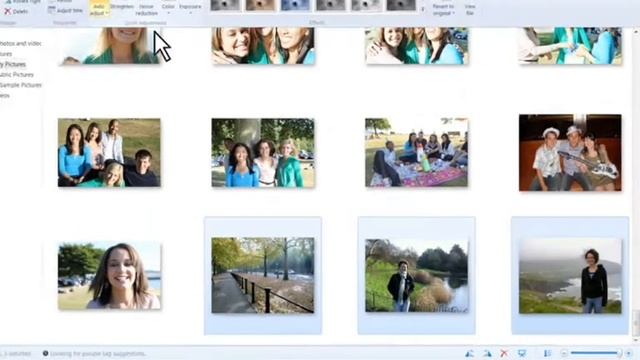This screenshot has width=640, height=360.
Task: Open the Exposure adjustment dropdown
Action: 190,8
